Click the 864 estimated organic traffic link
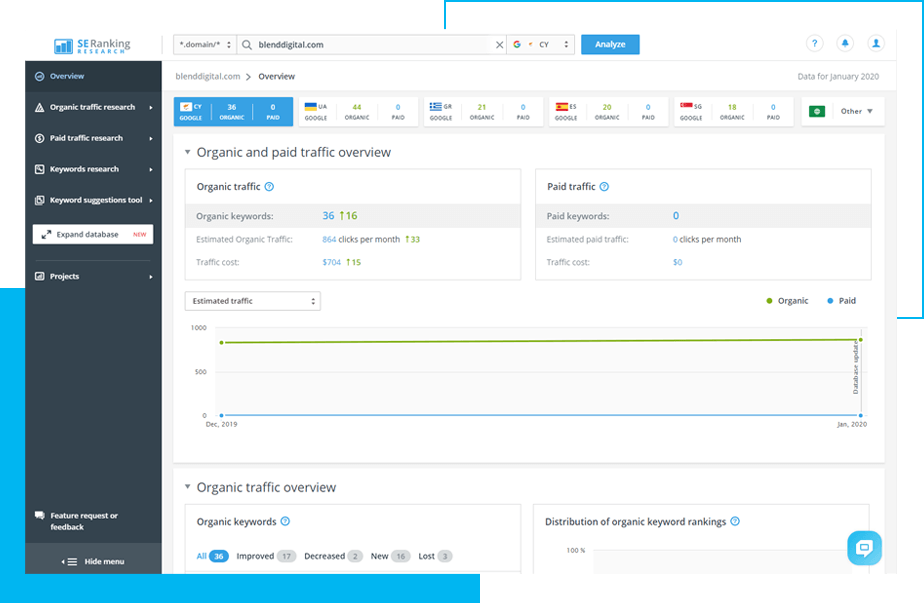This screenshot has height=603, width=924. [x=329, y=239]
